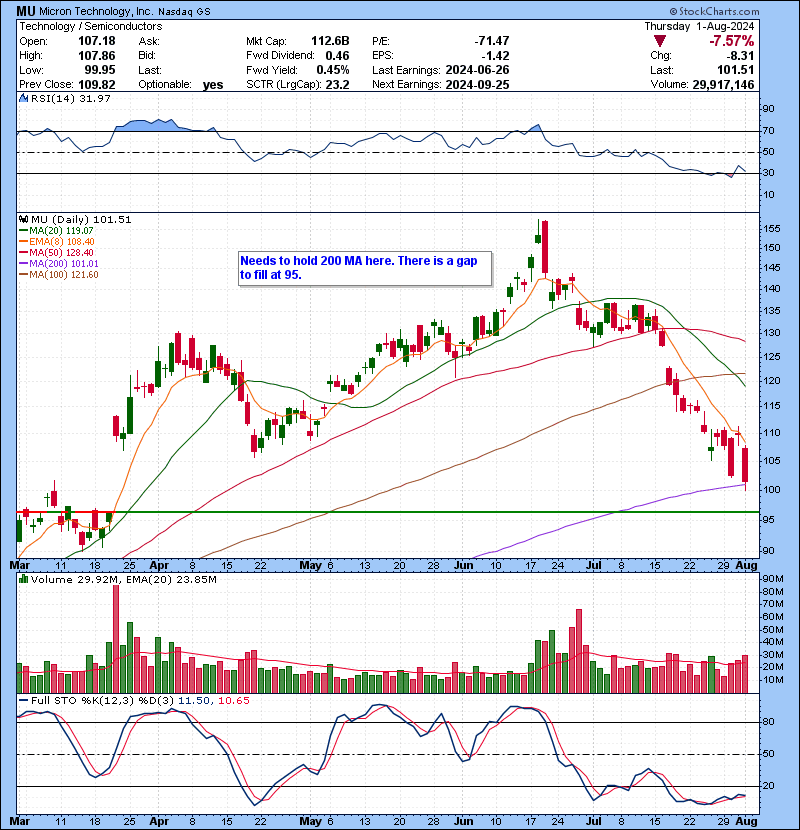800x830 pixels.
Task: Click the Nasdaq GS exchange label
Action: (x=184, y=12)
